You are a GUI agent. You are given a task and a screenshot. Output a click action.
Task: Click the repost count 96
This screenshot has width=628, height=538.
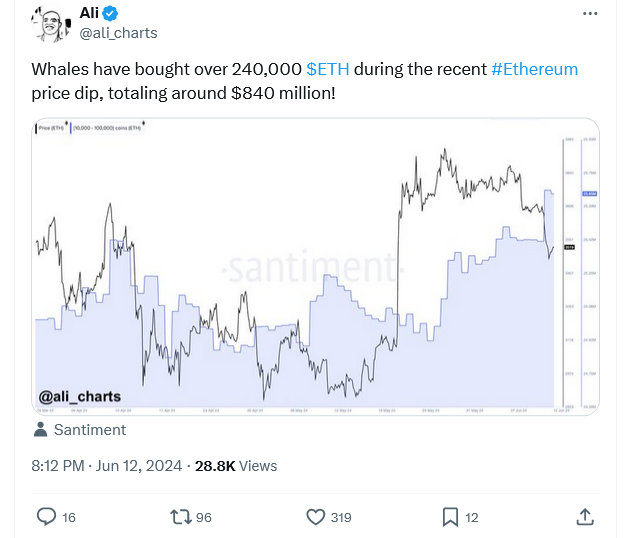tap(203, 518)
